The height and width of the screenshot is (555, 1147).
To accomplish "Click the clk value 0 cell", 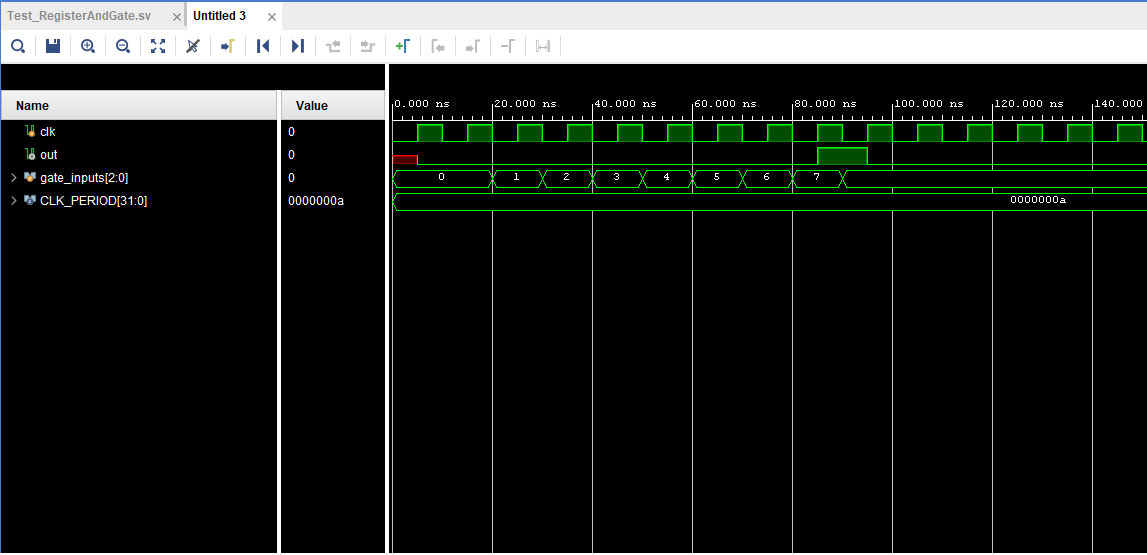I will (291, 132).
